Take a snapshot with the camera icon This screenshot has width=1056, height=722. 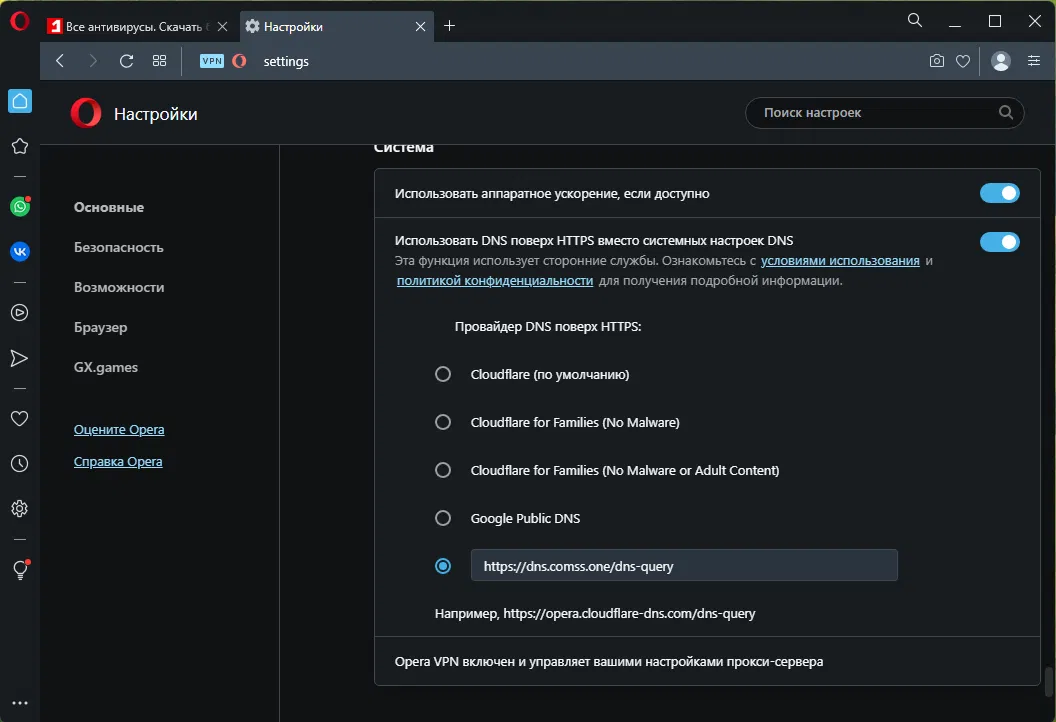[x=936, y=61]
